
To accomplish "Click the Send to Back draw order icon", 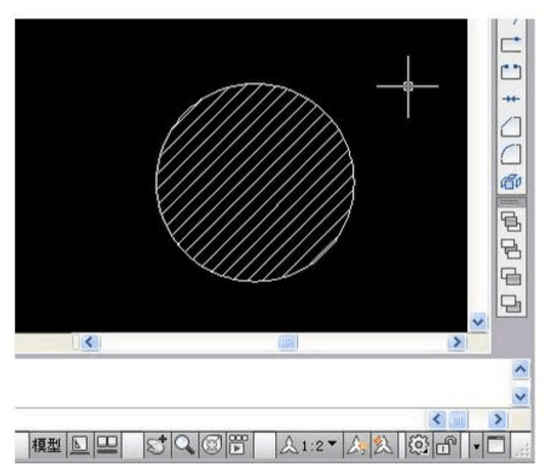I will coord(511,249).
